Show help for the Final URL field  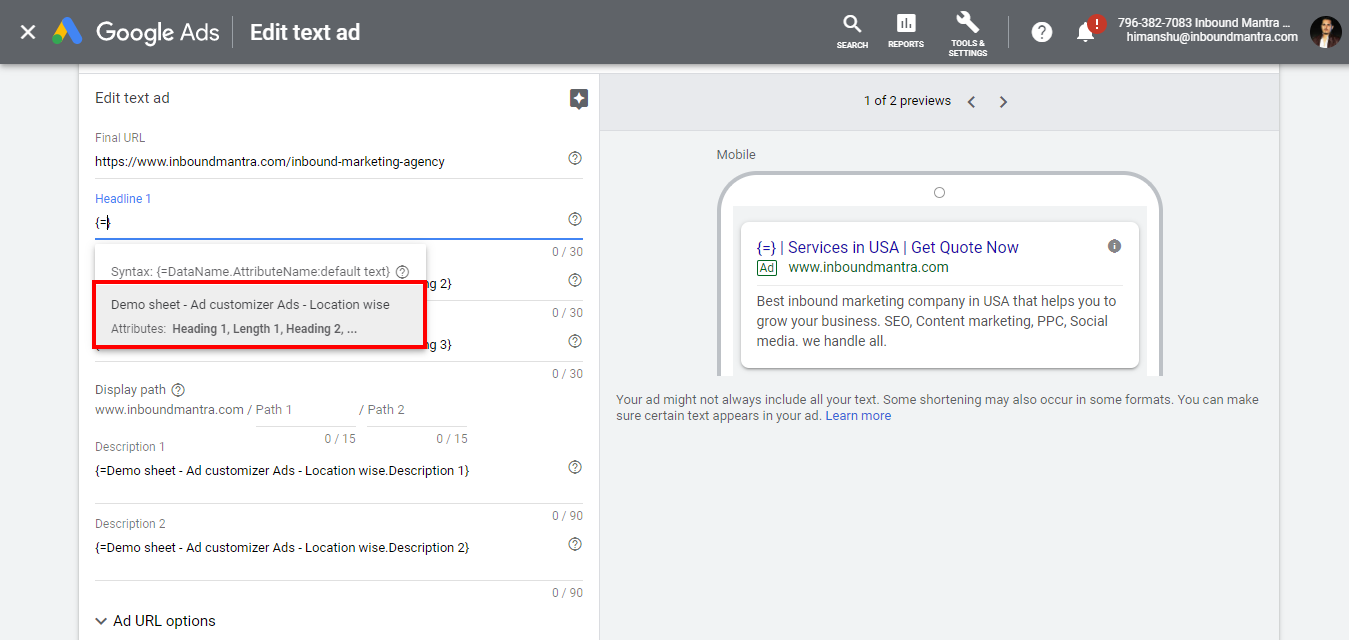point(575,158)
